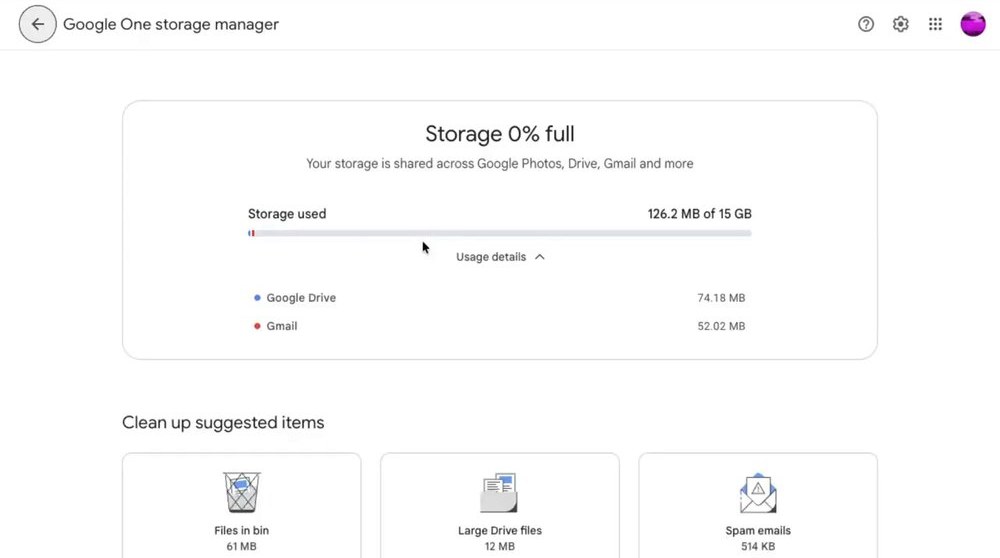Open the Google apps grid

[935, 24]
